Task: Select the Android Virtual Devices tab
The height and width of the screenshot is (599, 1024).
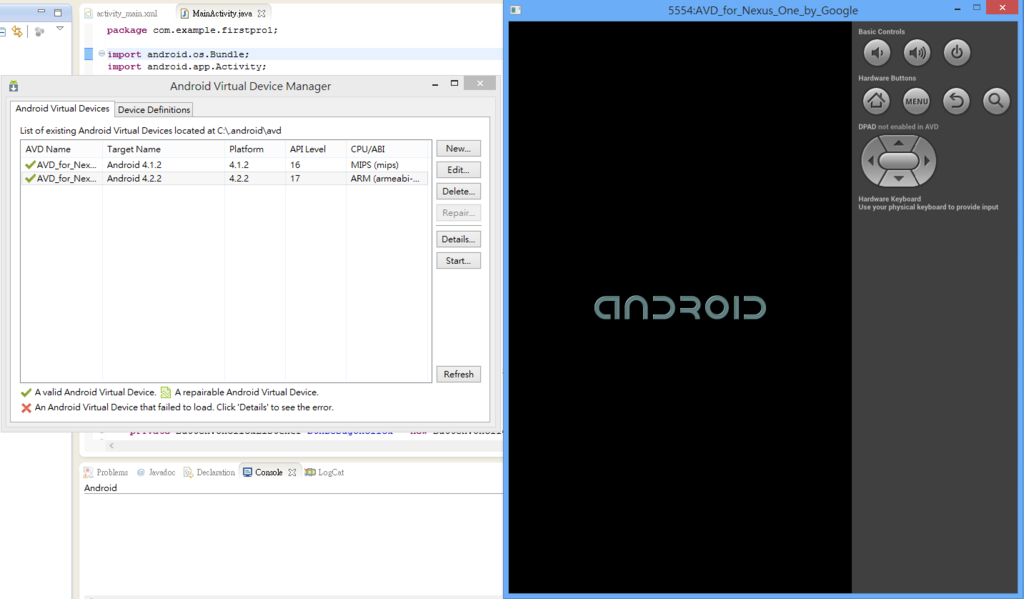Action: pyautogui.click(x=62, y=108)
